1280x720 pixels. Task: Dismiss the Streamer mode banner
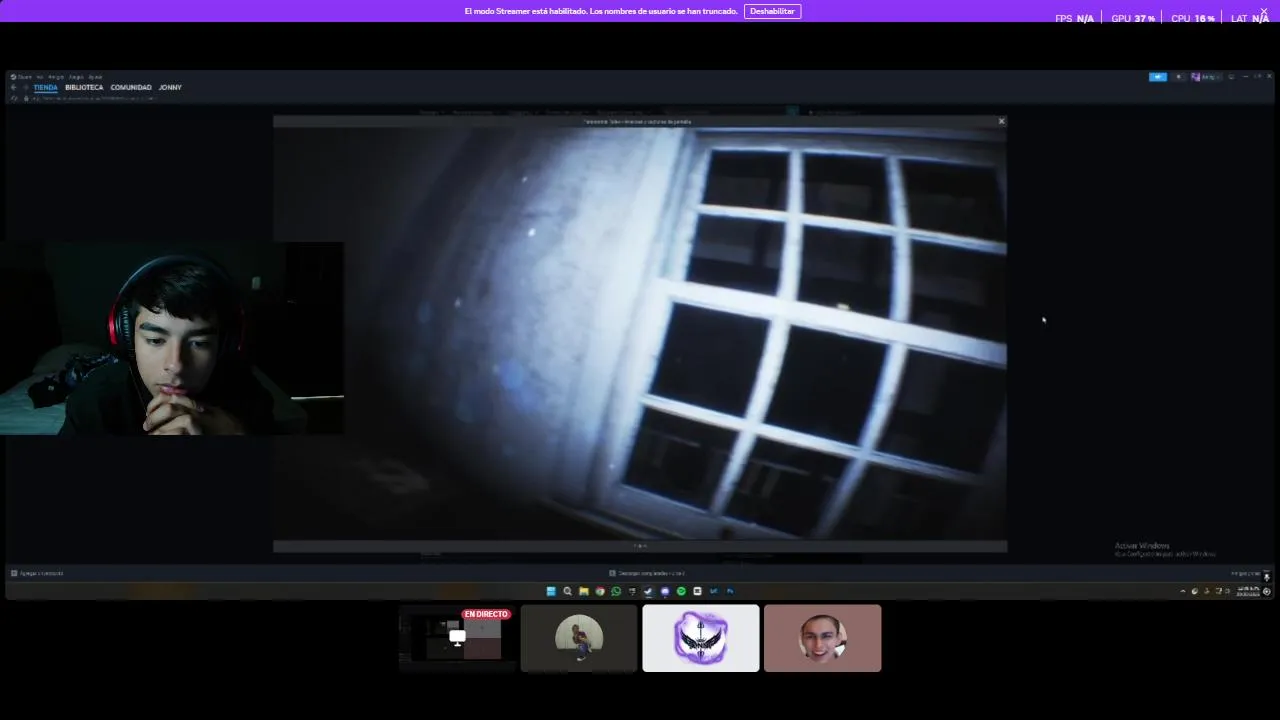pos(1263,11)
